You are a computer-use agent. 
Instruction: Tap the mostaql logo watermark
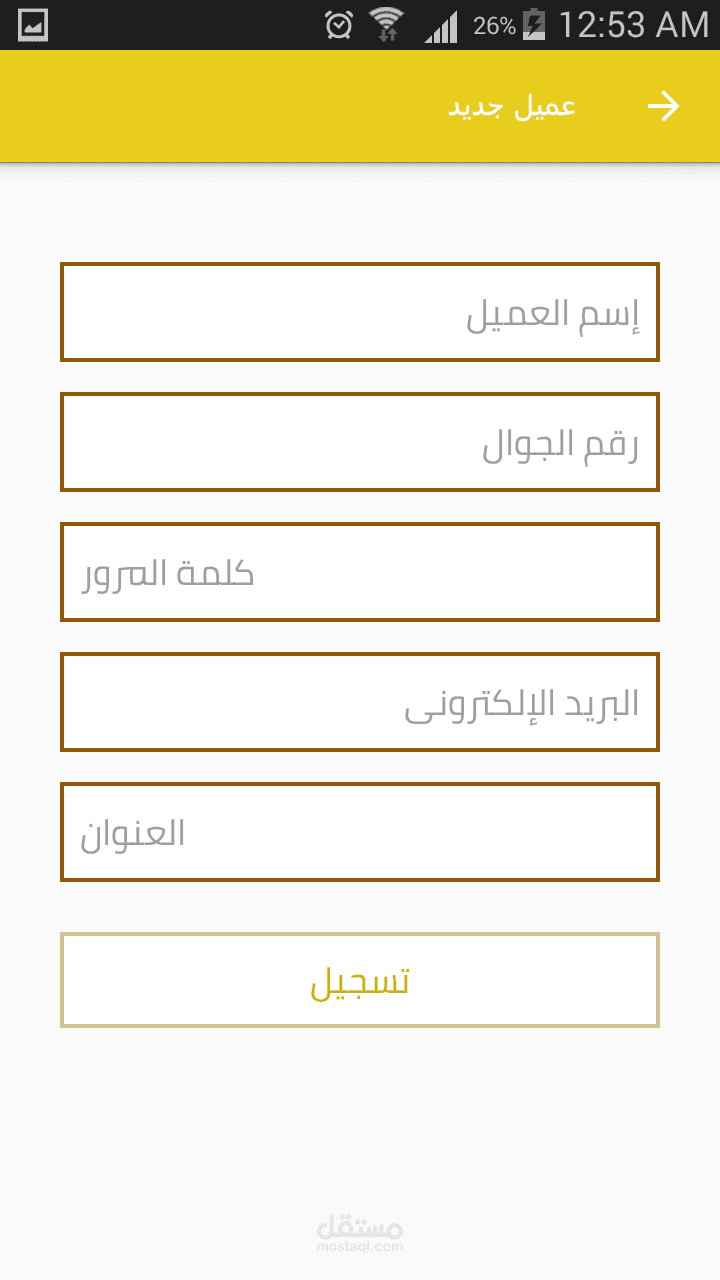(359, 1226)
